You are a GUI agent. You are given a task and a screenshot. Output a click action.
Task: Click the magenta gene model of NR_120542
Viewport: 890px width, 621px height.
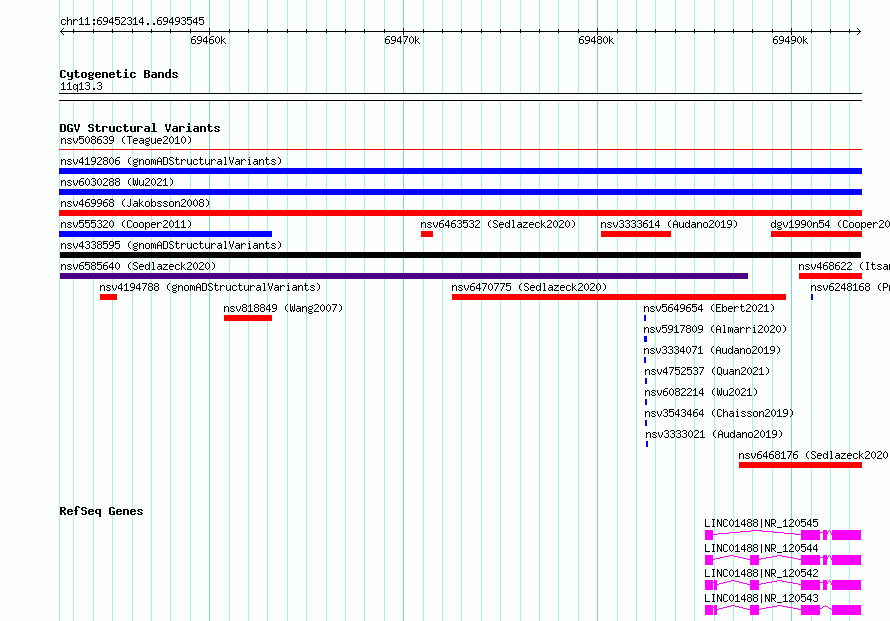783,585
